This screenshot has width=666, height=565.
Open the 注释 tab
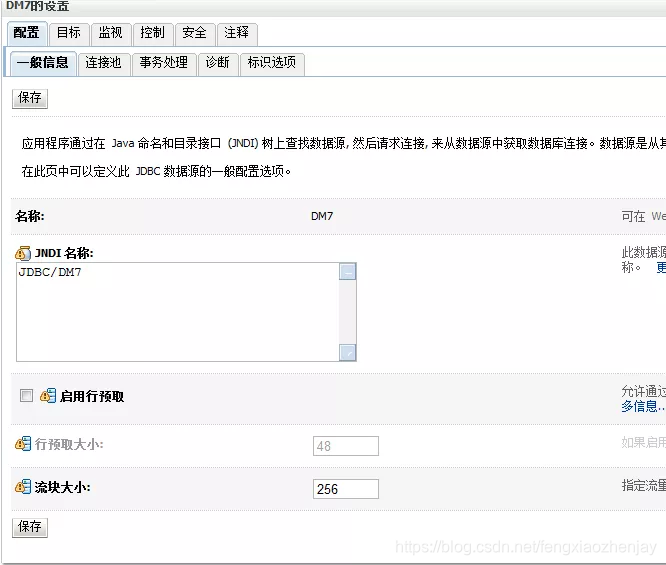click(x=237, y=34)
